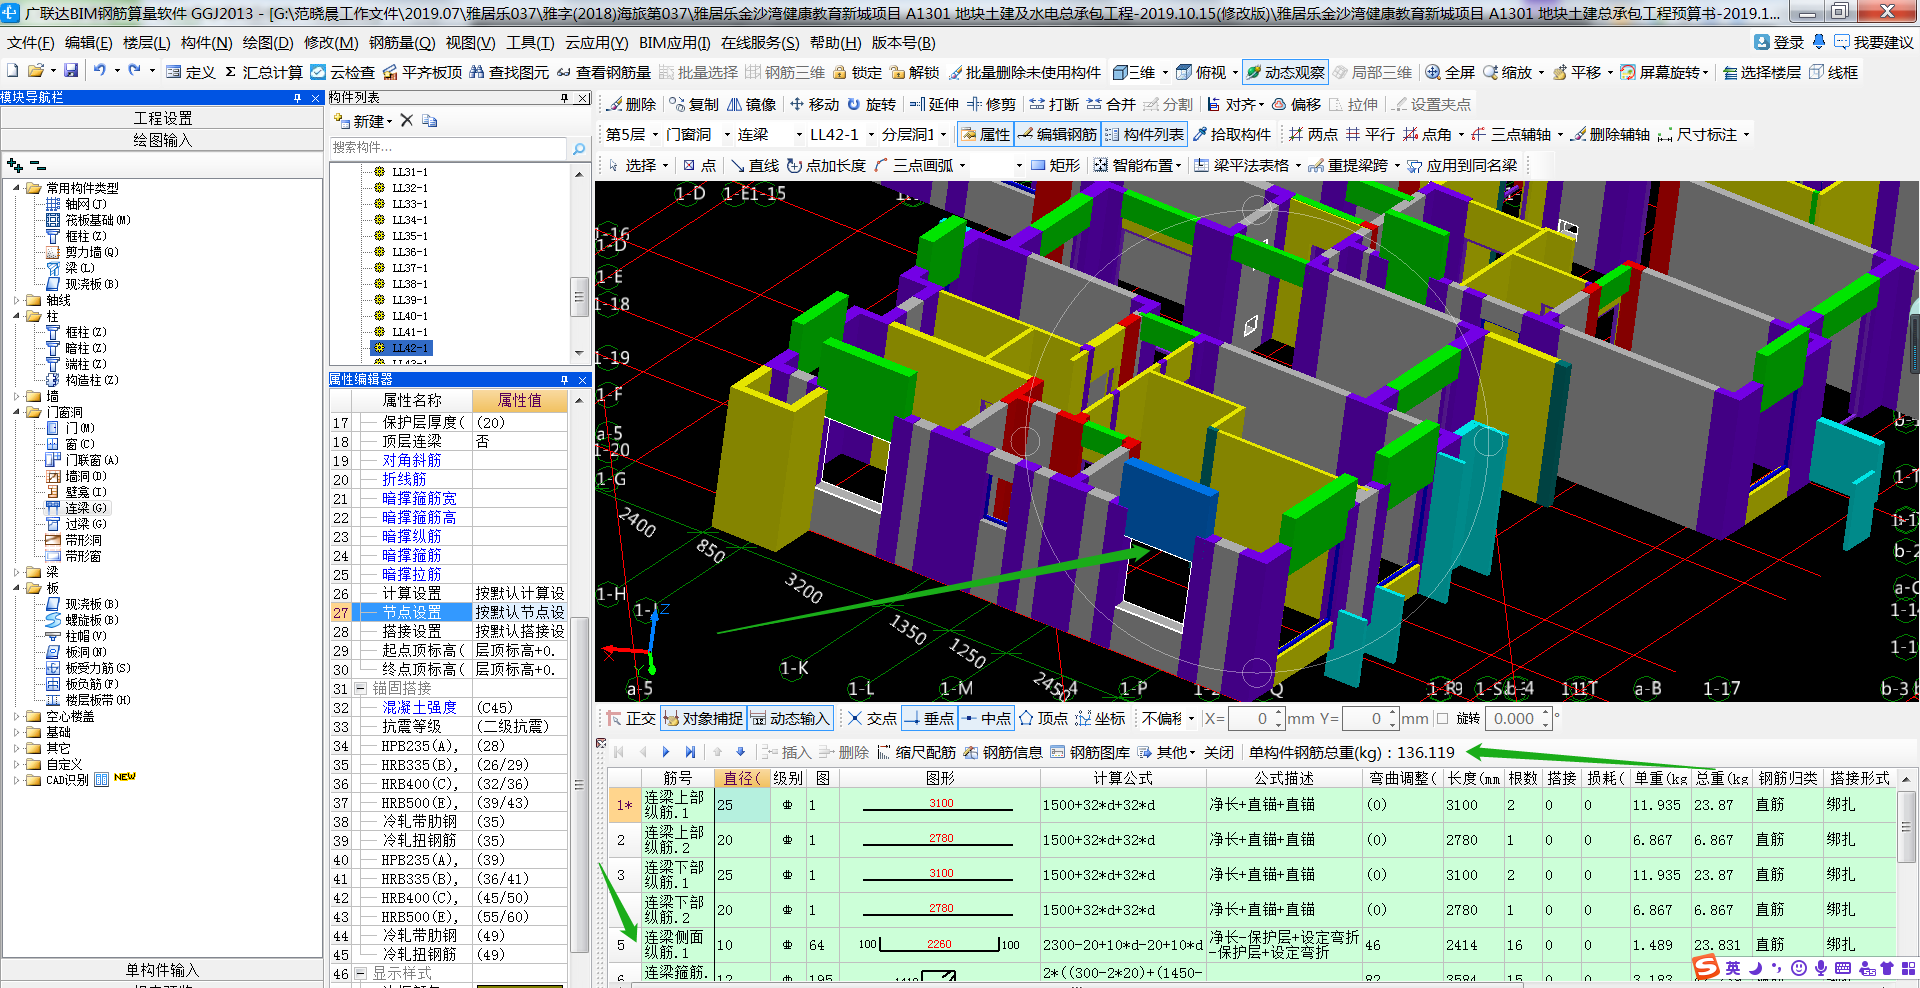The image size is (1920, 988).
Task: Click 关闭 in rebar edit toolbar
Action: [1218, 752]
